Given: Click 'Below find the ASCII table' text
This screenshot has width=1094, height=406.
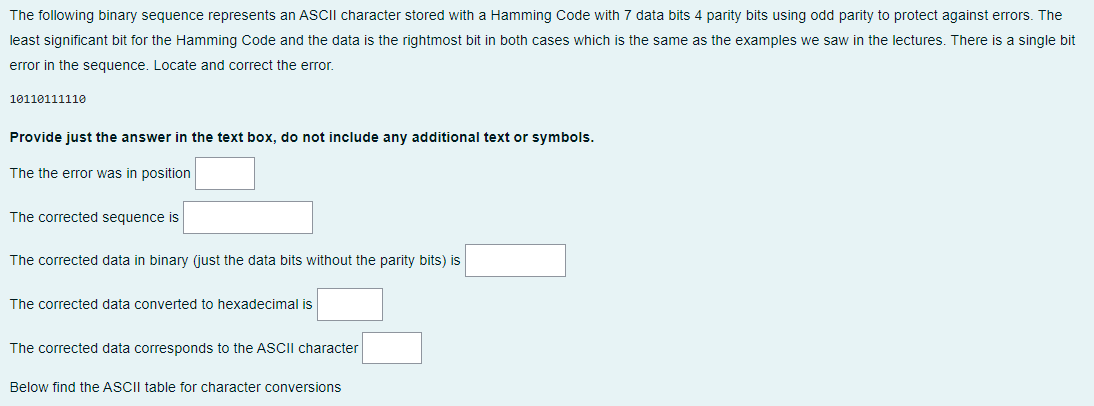Looking at the screenshot, I should click(176, 387).
